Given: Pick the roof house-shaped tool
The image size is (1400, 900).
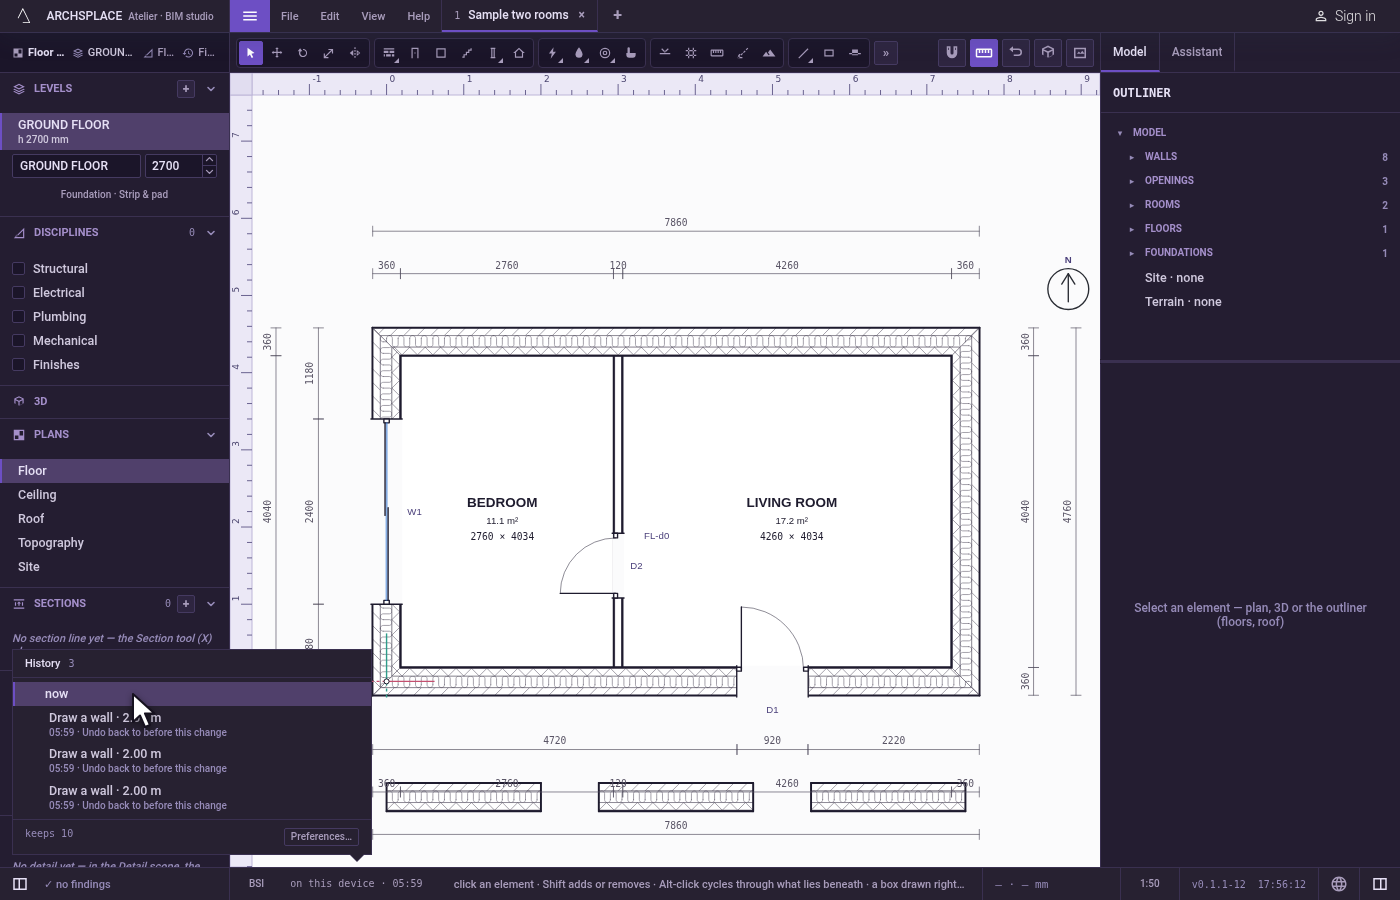Looking at the screenshot, I should point(519,53).
